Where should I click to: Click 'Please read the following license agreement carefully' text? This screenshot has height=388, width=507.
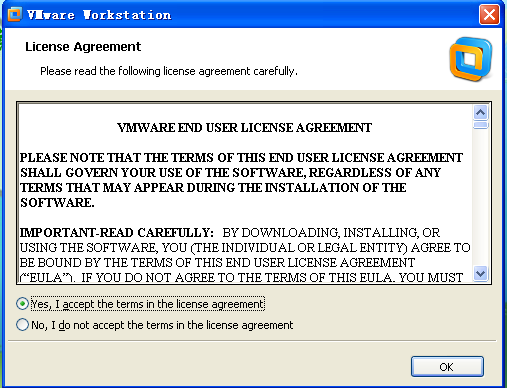(169, 71)
